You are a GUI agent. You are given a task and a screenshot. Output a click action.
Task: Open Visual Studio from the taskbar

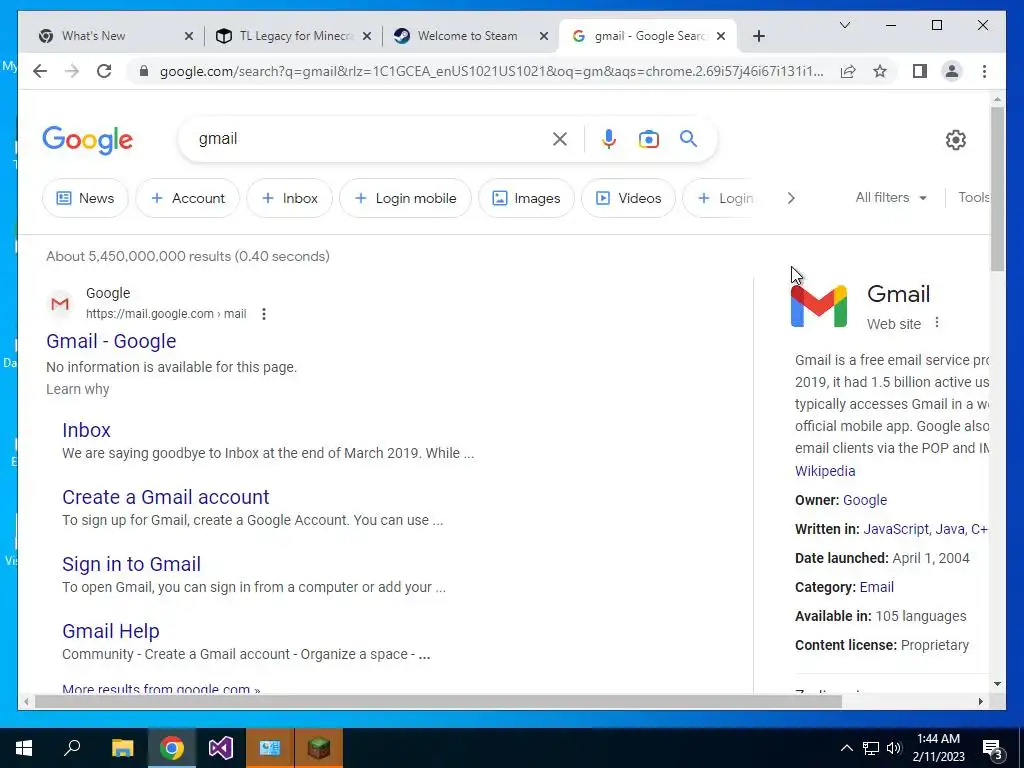221,748
